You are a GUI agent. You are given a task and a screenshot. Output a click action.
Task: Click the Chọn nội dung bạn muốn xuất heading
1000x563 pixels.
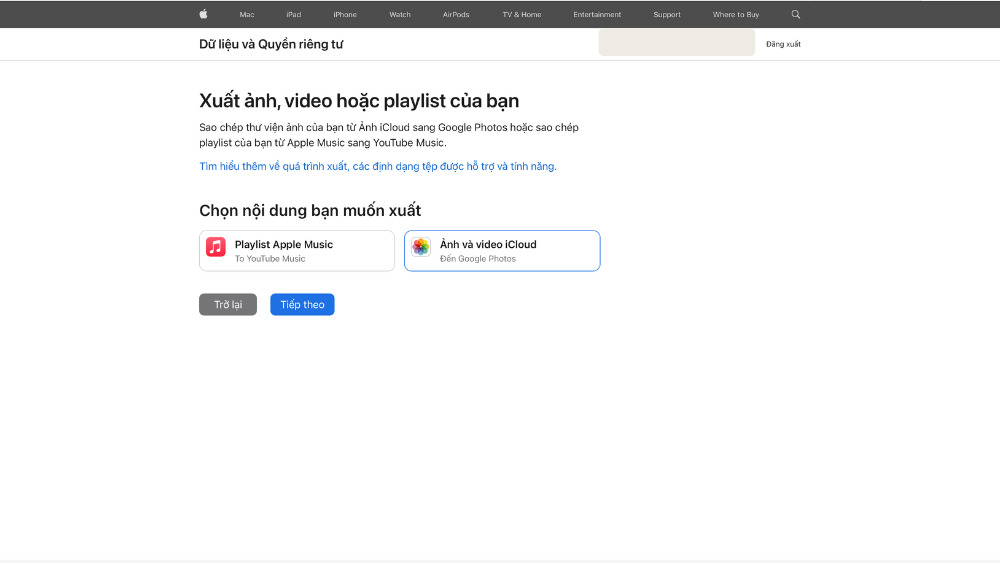point(310,210)
